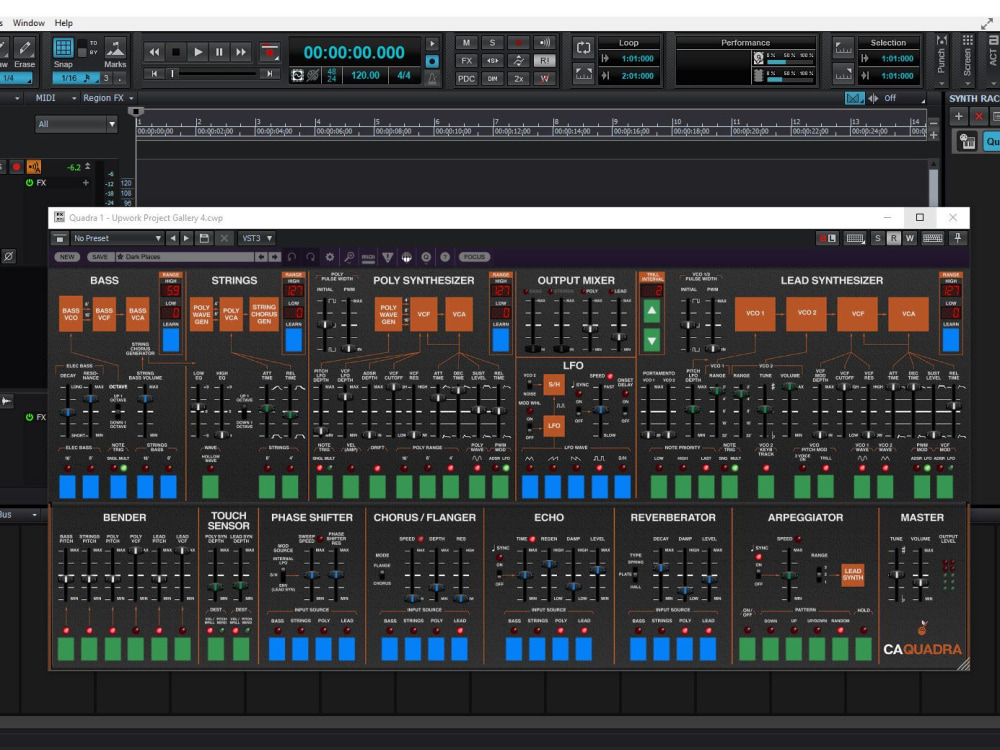1000x750 pixels.
Task: Open the Region FX menu
Action: [x=107, y=98]
